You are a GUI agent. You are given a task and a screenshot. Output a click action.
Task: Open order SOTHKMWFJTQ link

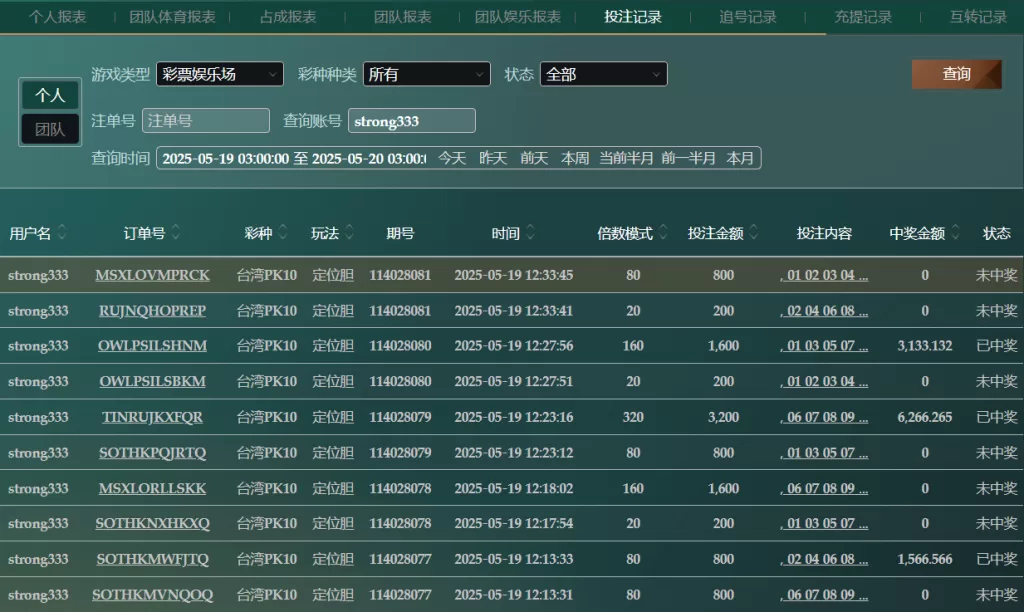[152, 559]
